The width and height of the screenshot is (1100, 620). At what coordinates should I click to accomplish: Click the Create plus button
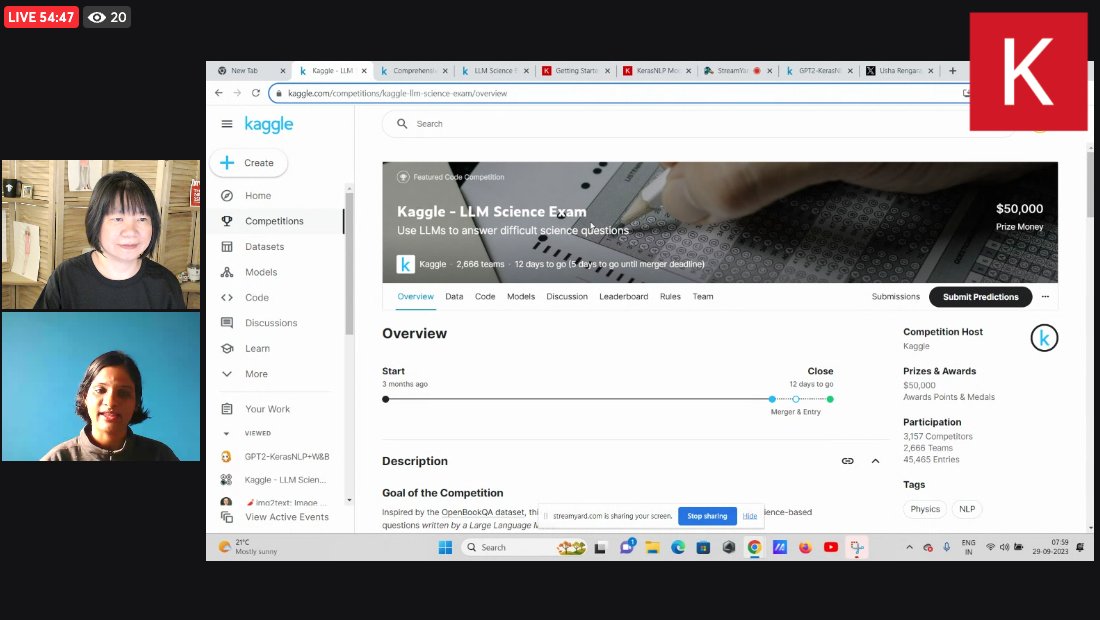click(248, 163)
